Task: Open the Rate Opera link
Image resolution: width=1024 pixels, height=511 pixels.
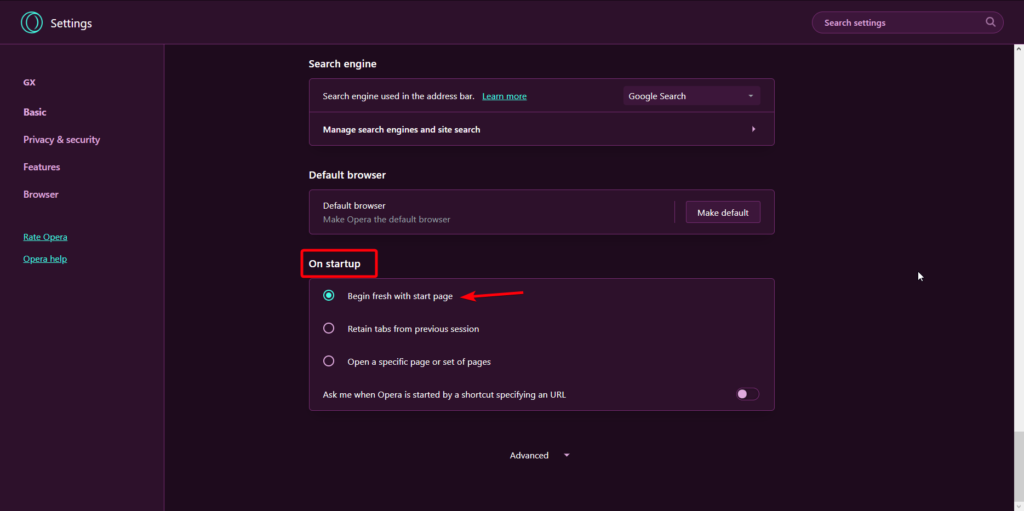Action: [x=45, y=237]
